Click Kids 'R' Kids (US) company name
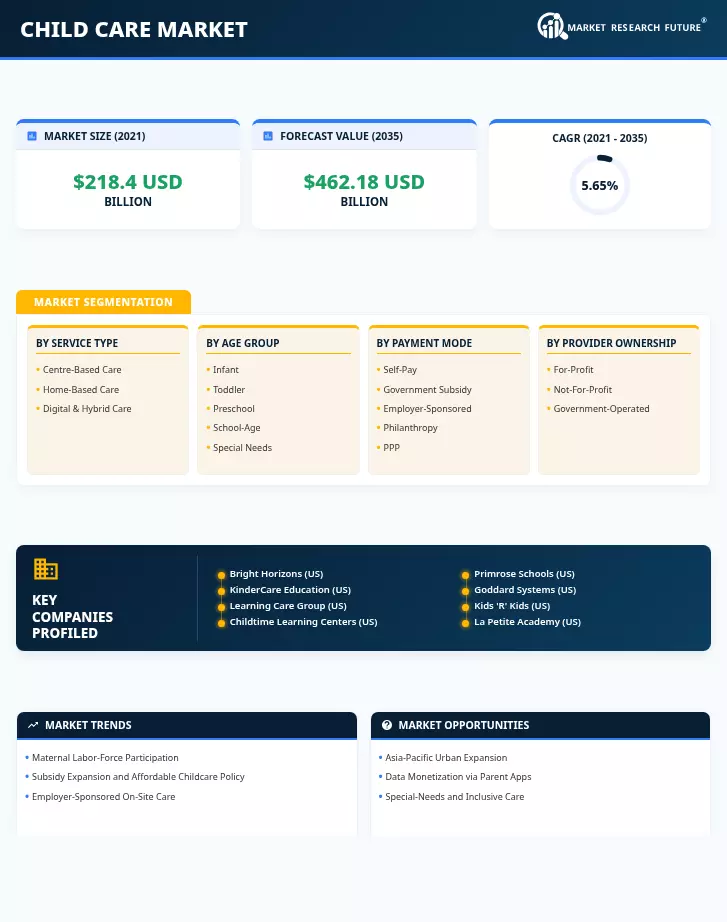 pyautogui.click(x=512, y=606)
